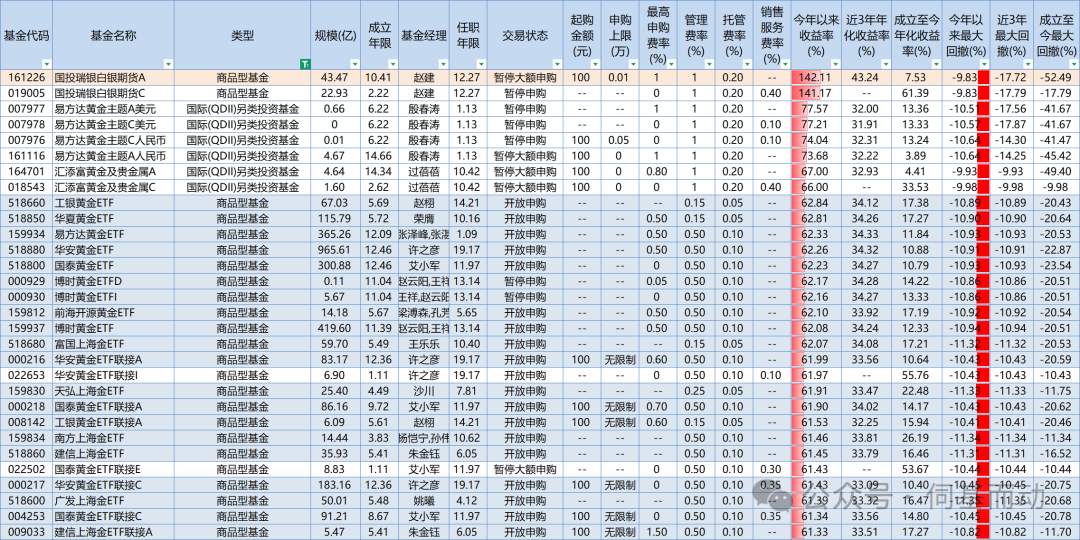Open the 基金经理 column filter dropdown
Image resolution: width=1080 pixels, height=540 pixels.
[444, 64]
